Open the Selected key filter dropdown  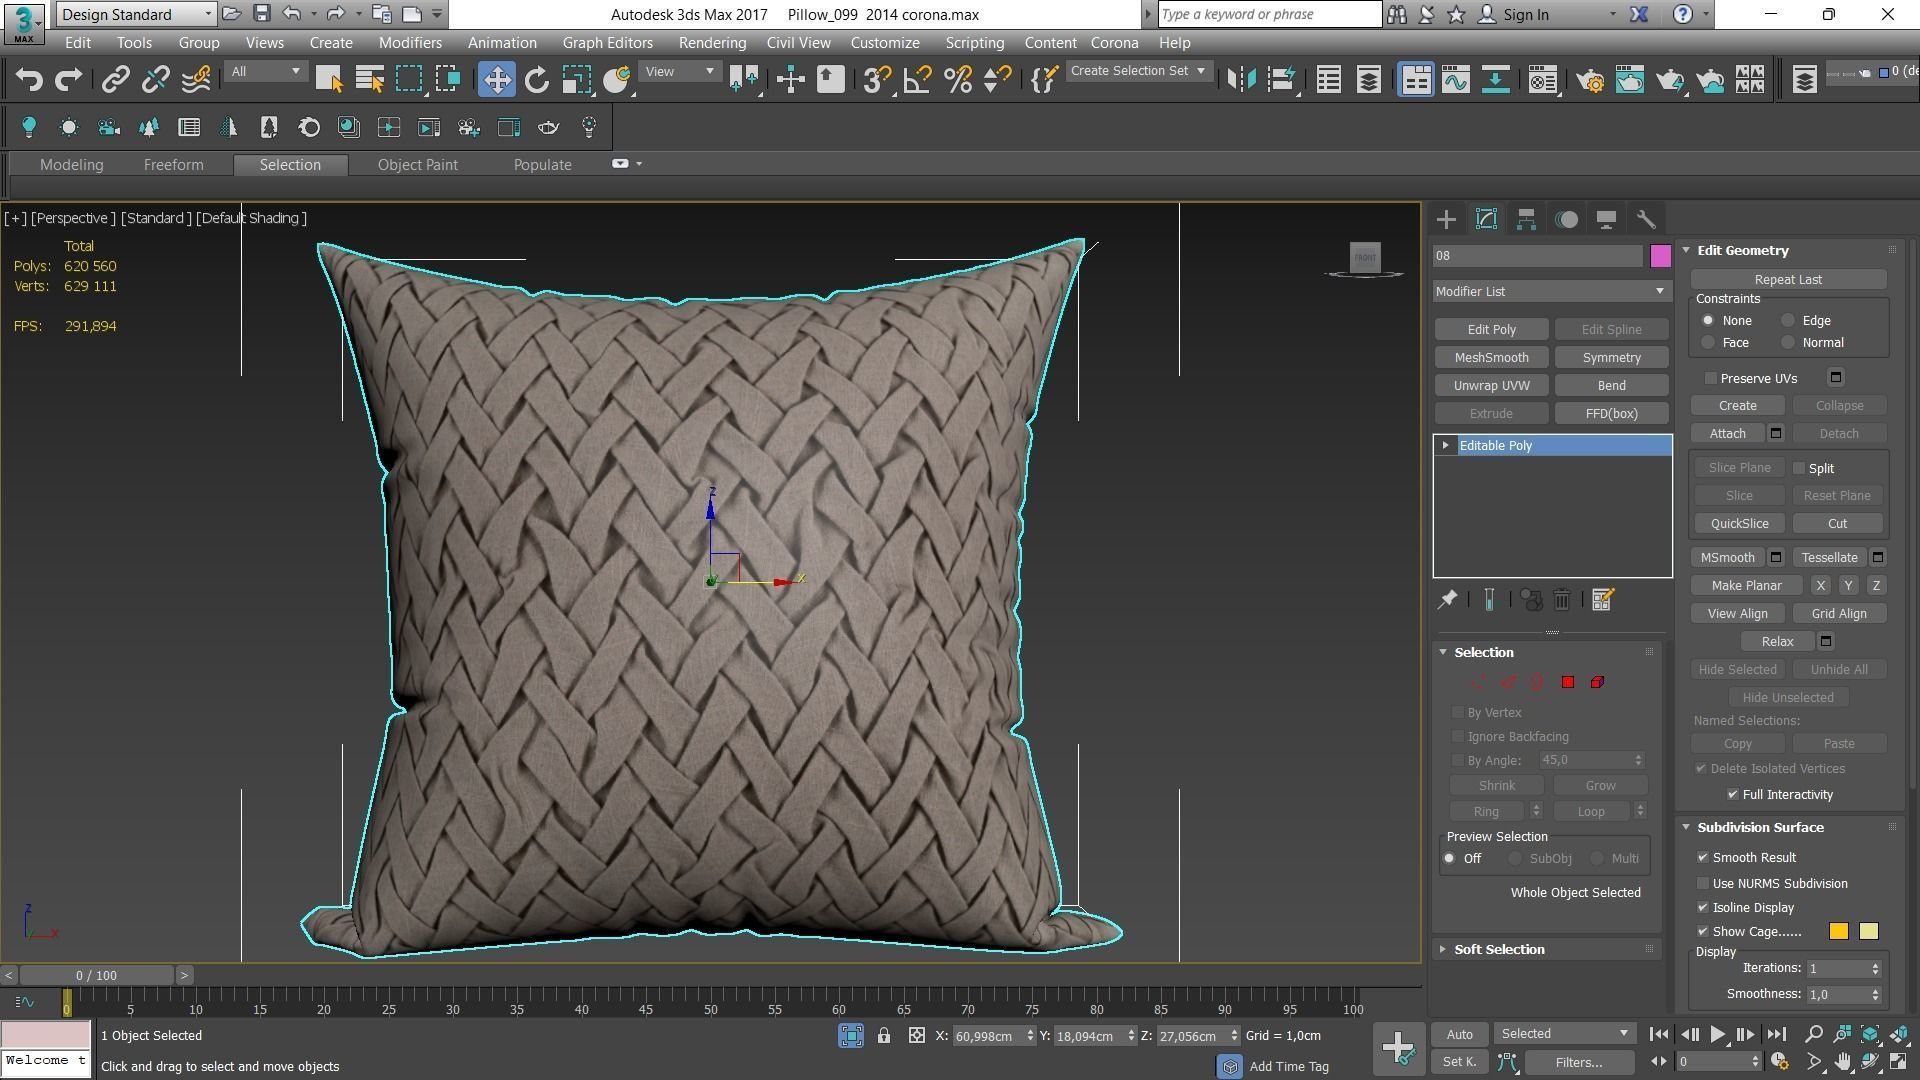coord(1564,1033)
